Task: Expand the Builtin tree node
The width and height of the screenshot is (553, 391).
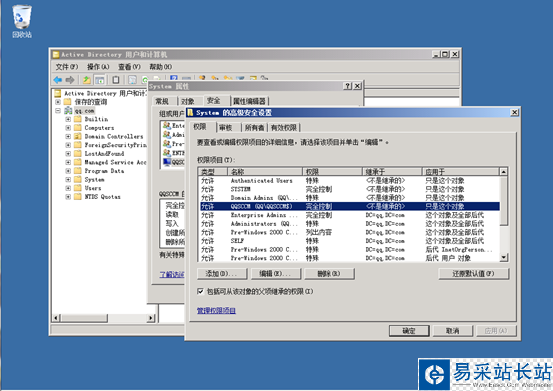Action: (x=68, y=119)
